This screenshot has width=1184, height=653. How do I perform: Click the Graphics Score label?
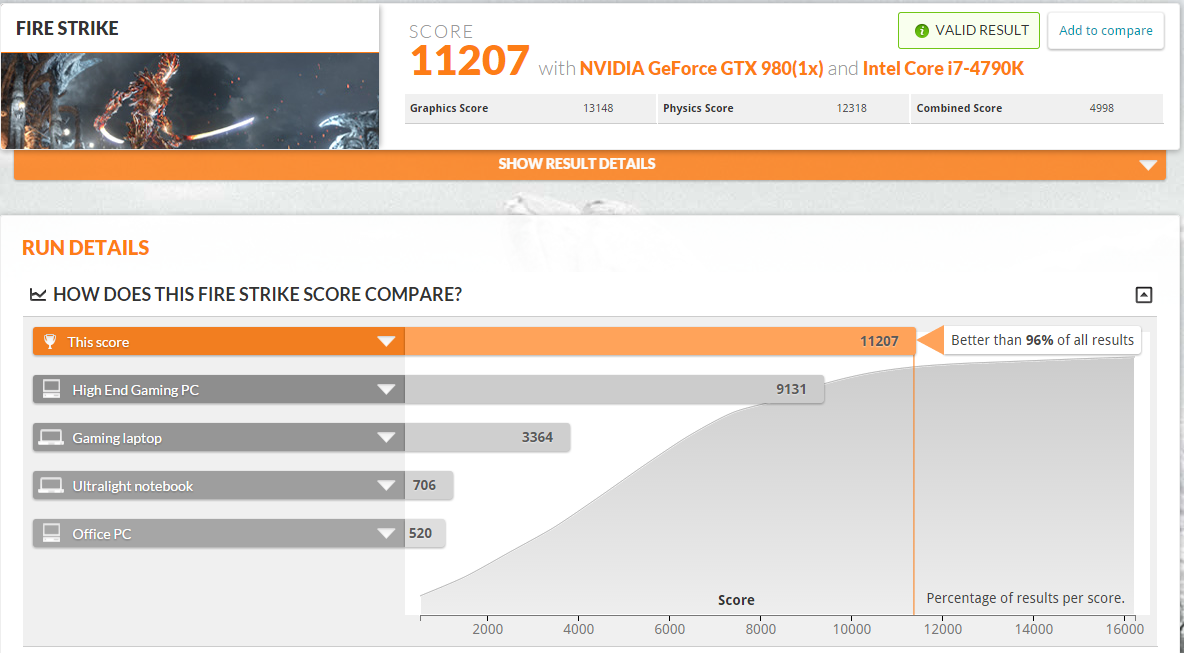coord(449,108)
